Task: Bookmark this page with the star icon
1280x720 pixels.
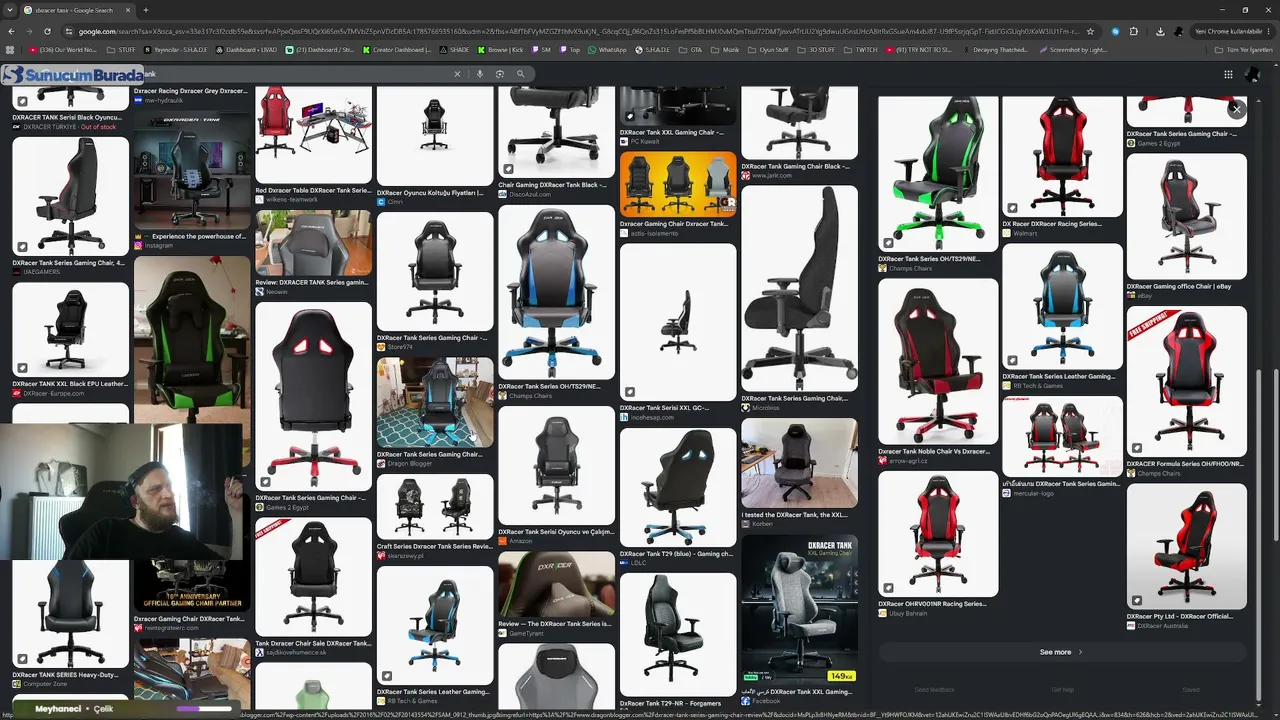Action: [1090, 31]
